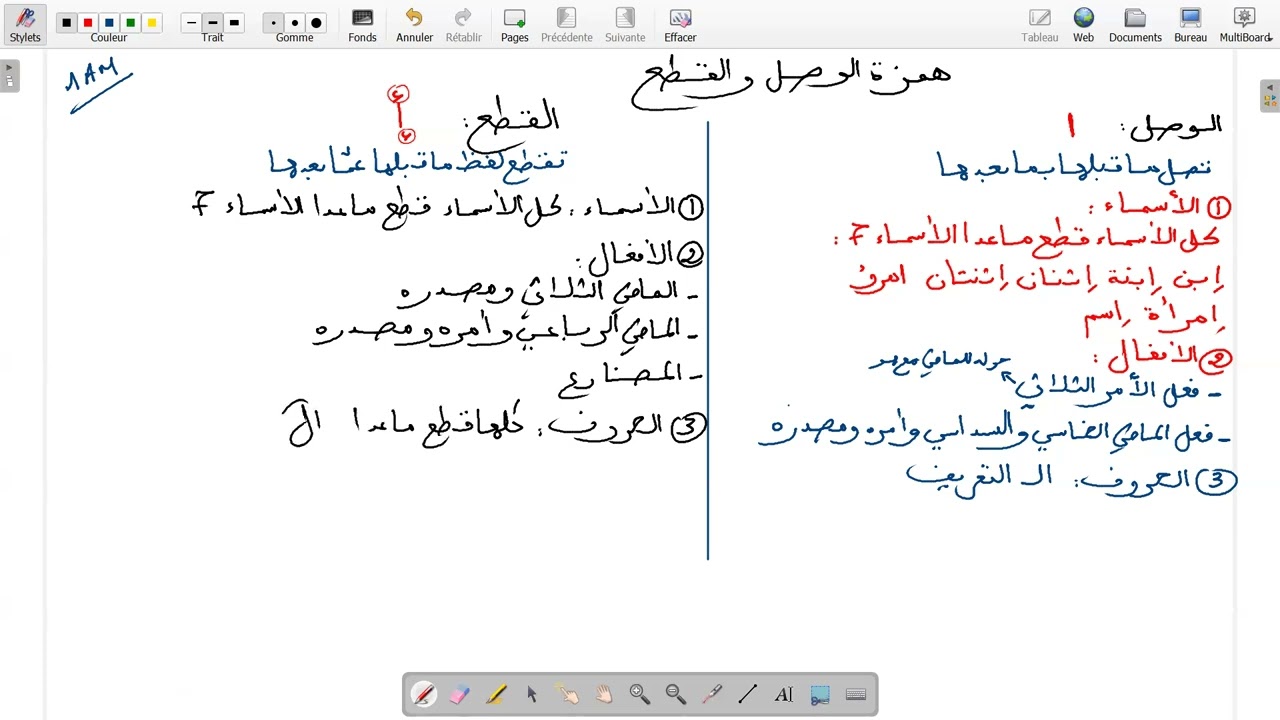
Task: Select the medium Gomme eraser size
Action: click(294, 22)
